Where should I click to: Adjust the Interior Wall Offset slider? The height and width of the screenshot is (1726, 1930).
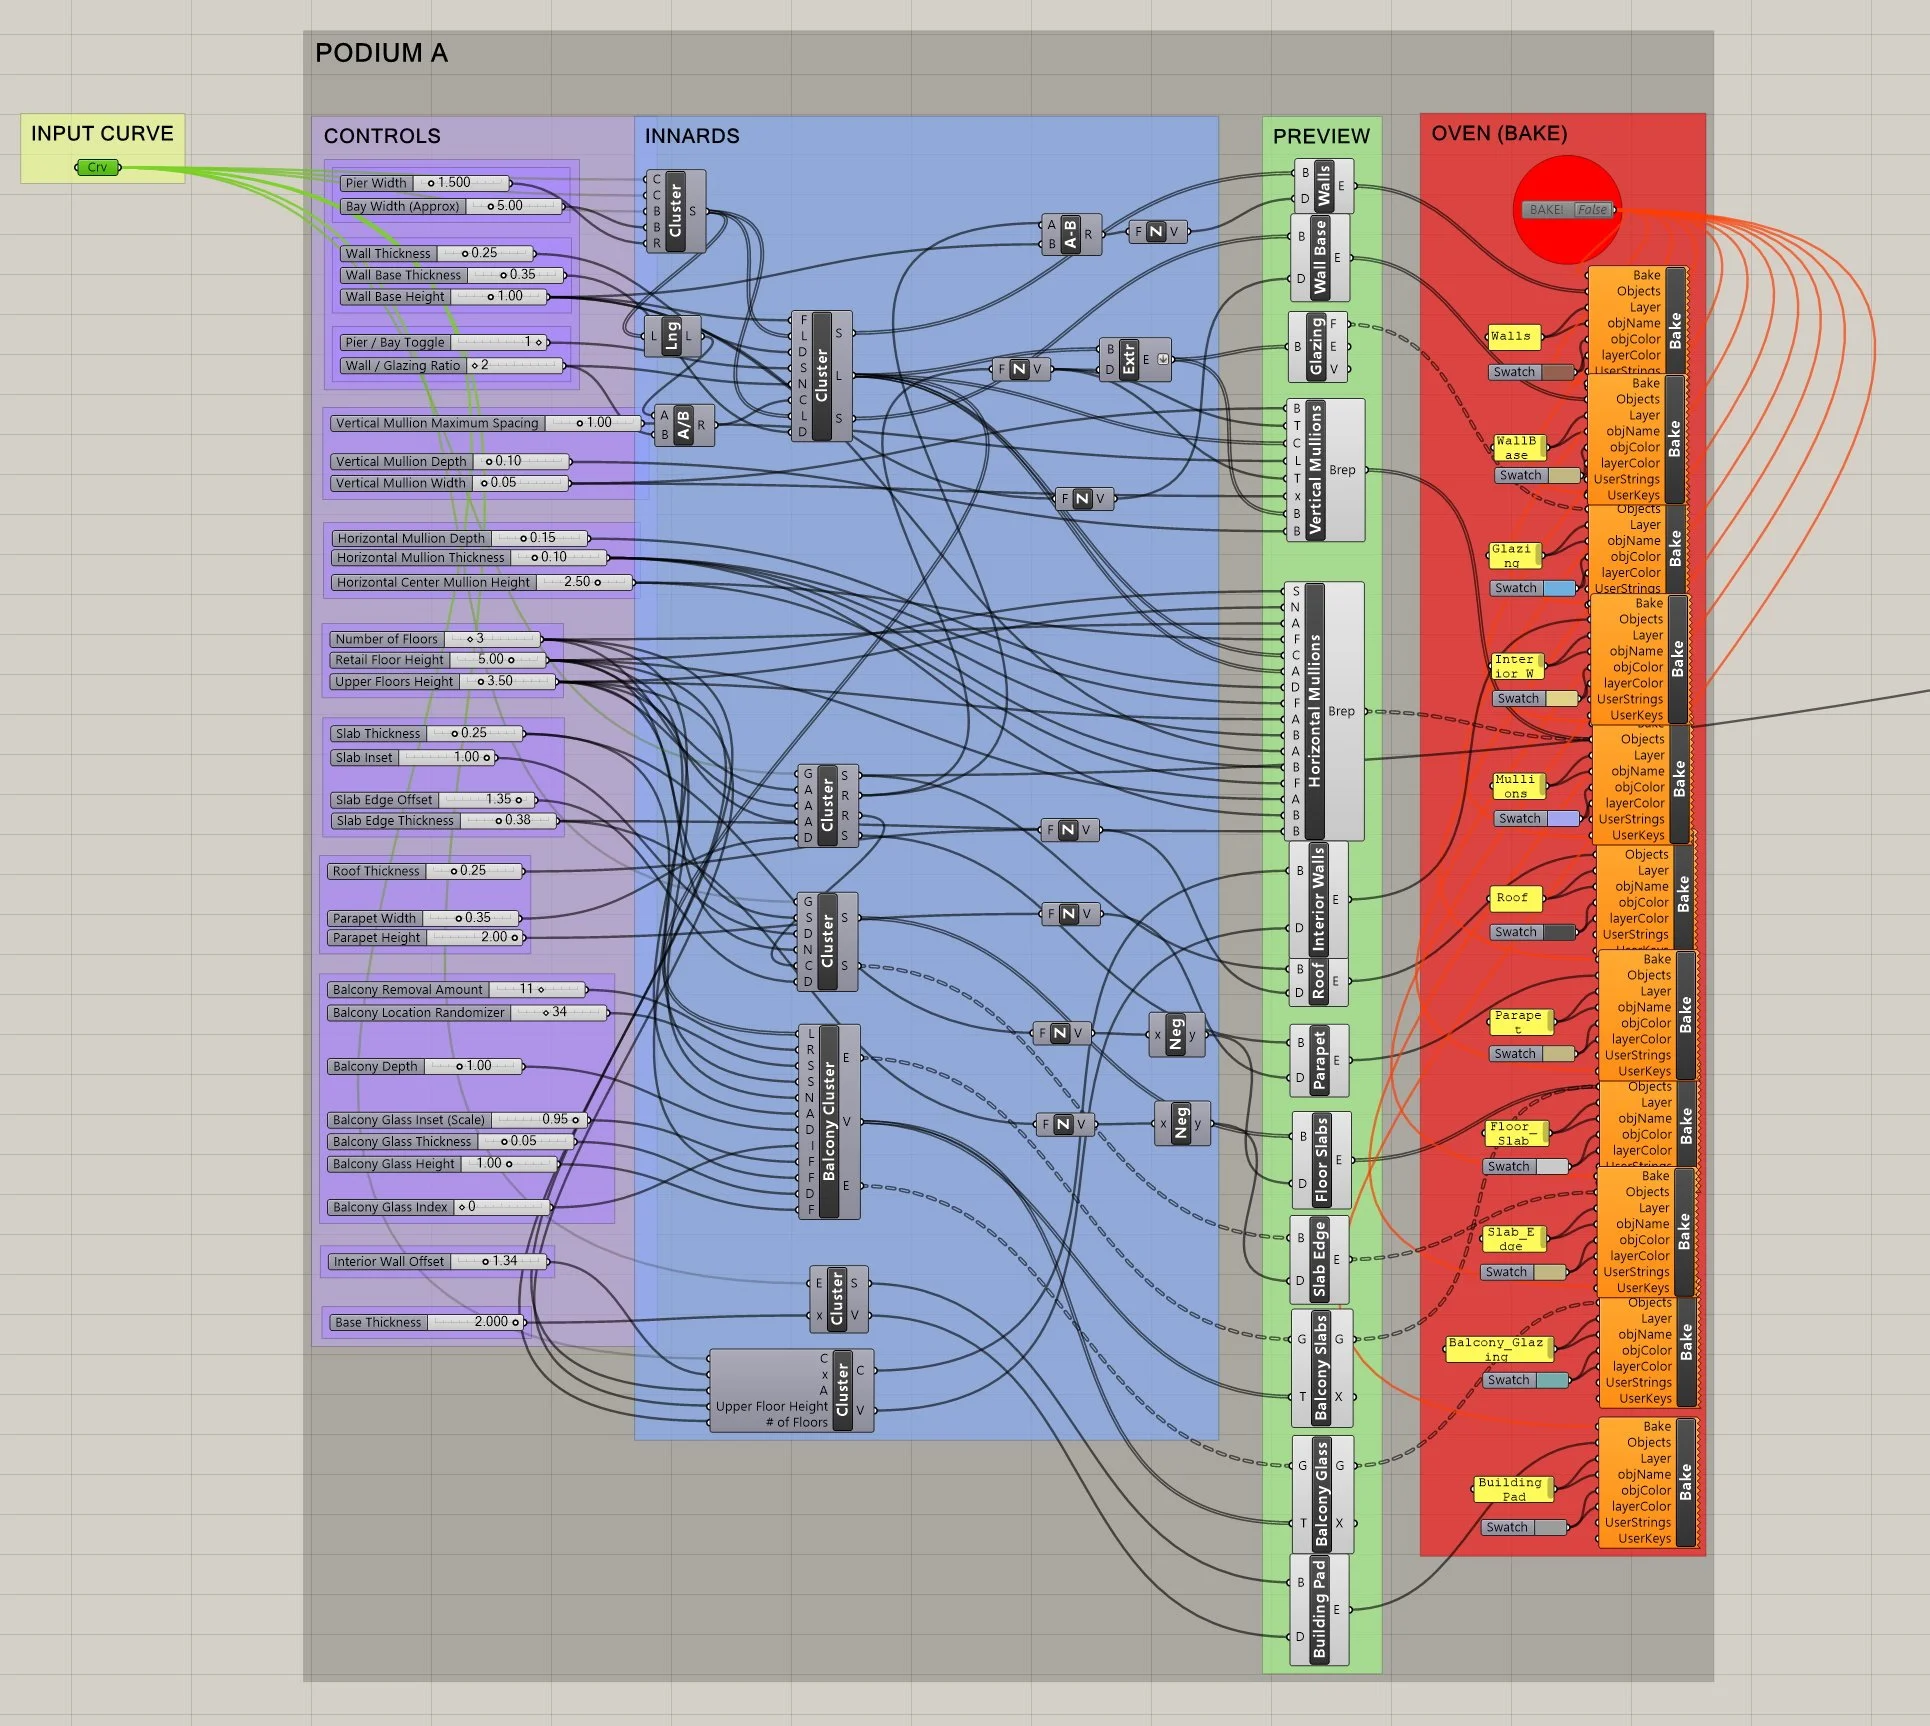coord(439,1261)
